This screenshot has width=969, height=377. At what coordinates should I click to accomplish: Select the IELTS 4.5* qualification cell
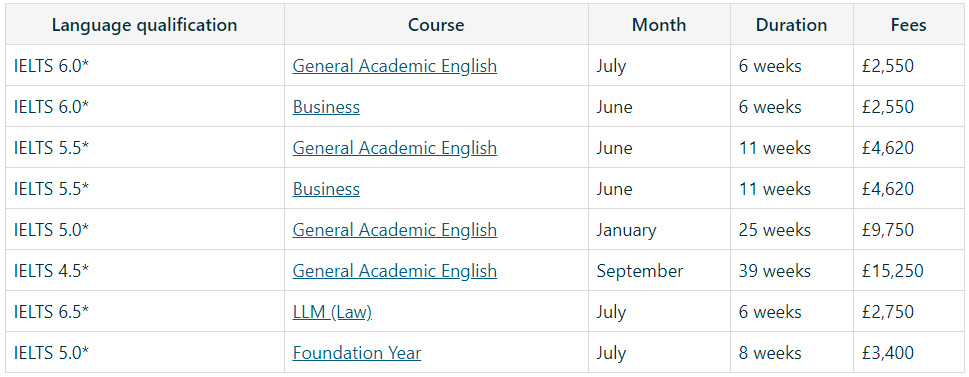click(145, 271)
